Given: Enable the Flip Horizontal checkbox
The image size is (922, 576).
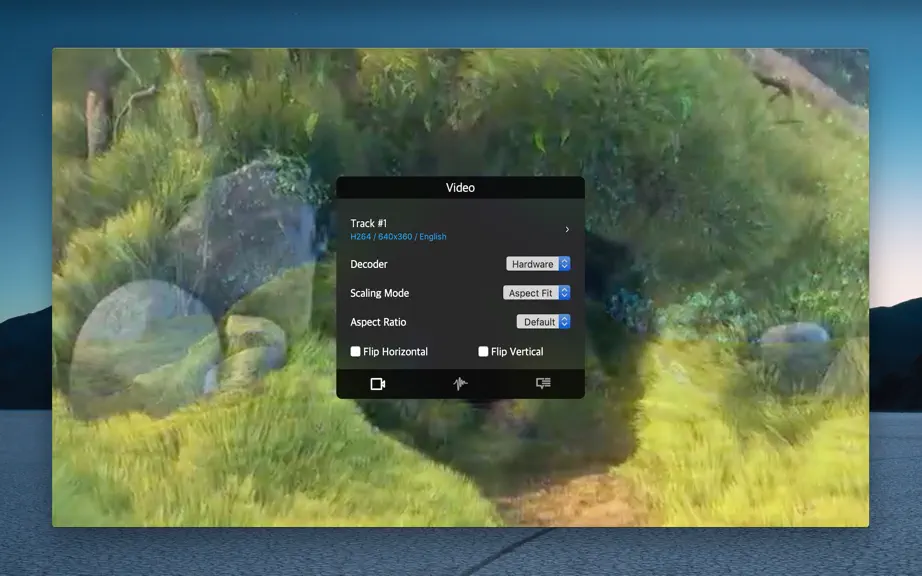Looking at the screenshot, I should pos(355,351).
